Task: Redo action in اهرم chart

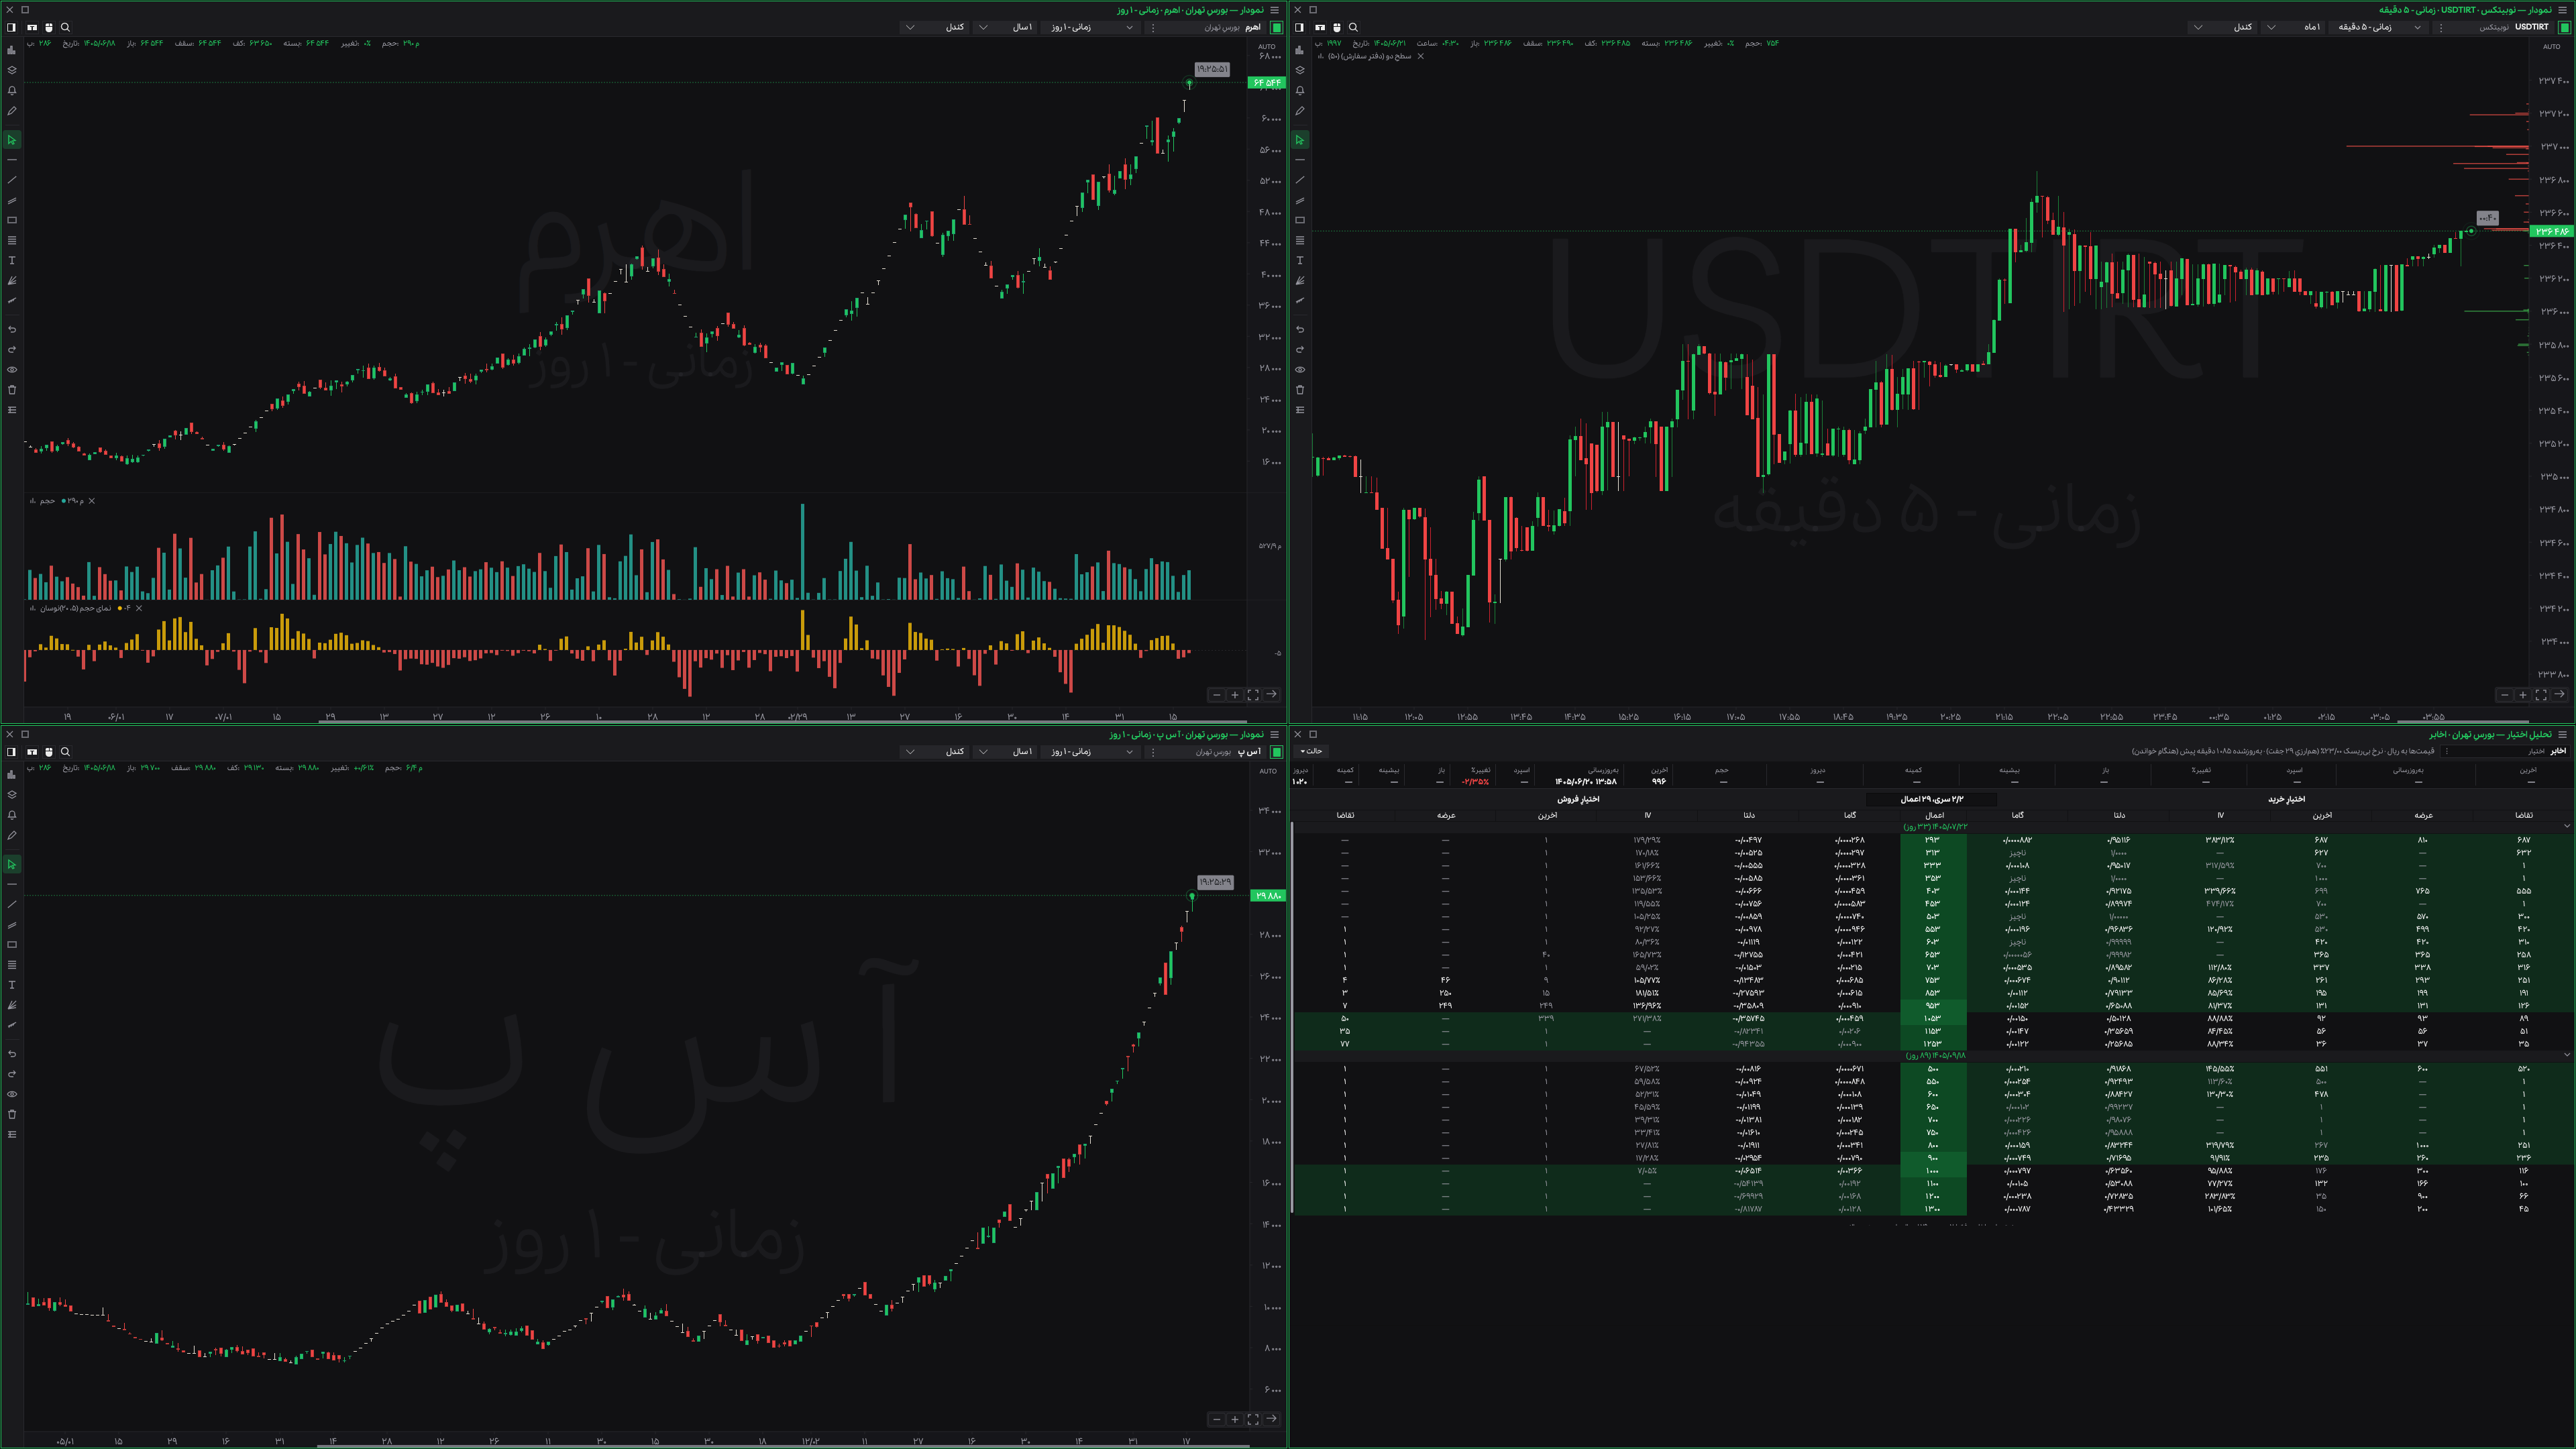Action: tap(12, 349)
